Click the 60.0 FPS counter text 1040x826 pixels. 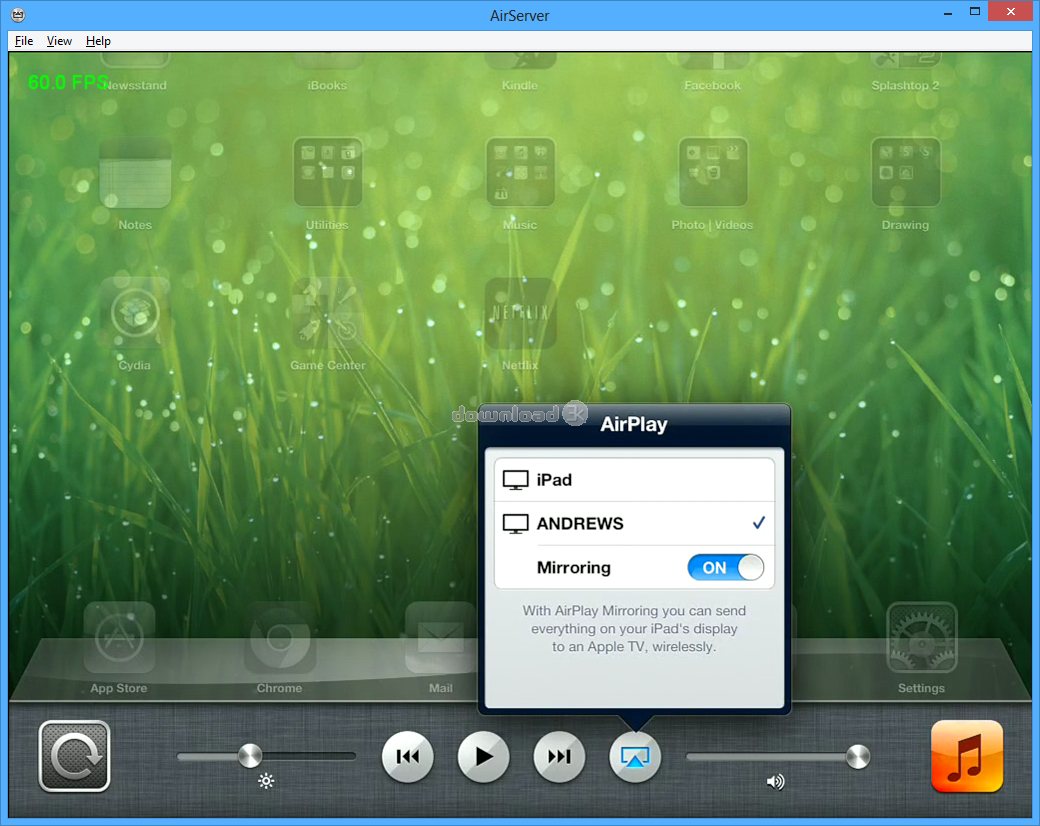point(68,82)
